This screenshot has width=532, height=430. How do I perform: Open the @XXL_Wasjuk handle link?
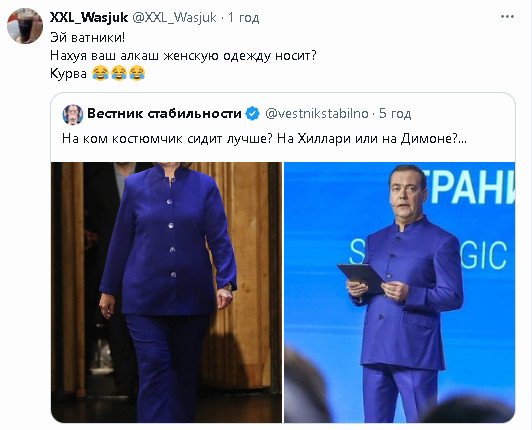[x=174, y=17]
